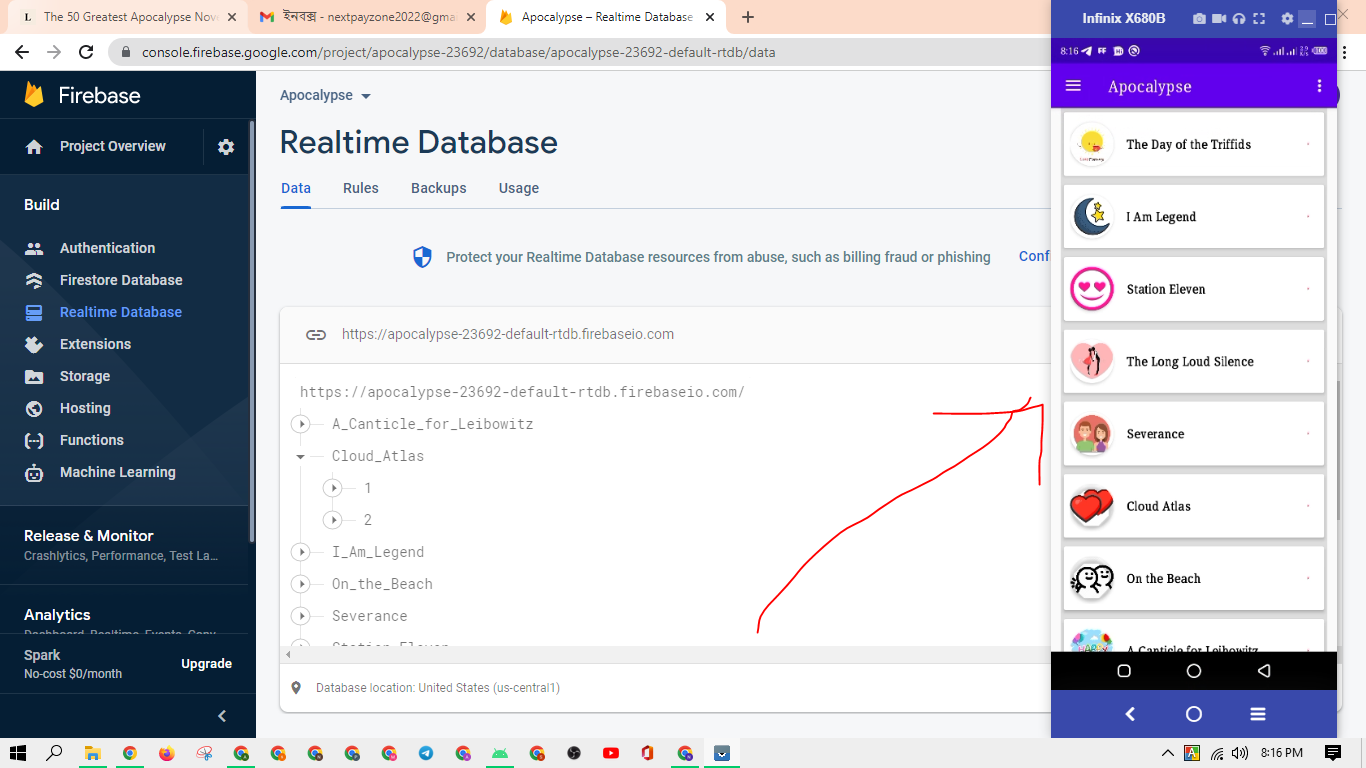Collapse the Cloud_Atlas node

click(300, 456)
